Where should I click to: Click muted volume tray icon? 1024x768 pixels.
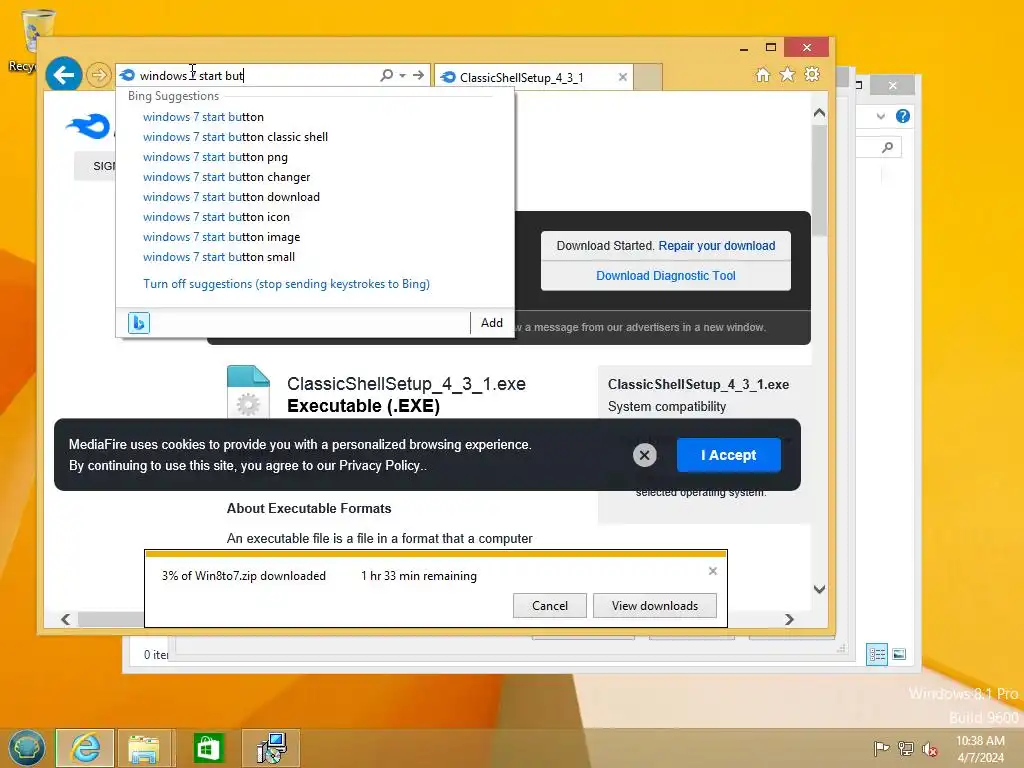pos(929,748)
